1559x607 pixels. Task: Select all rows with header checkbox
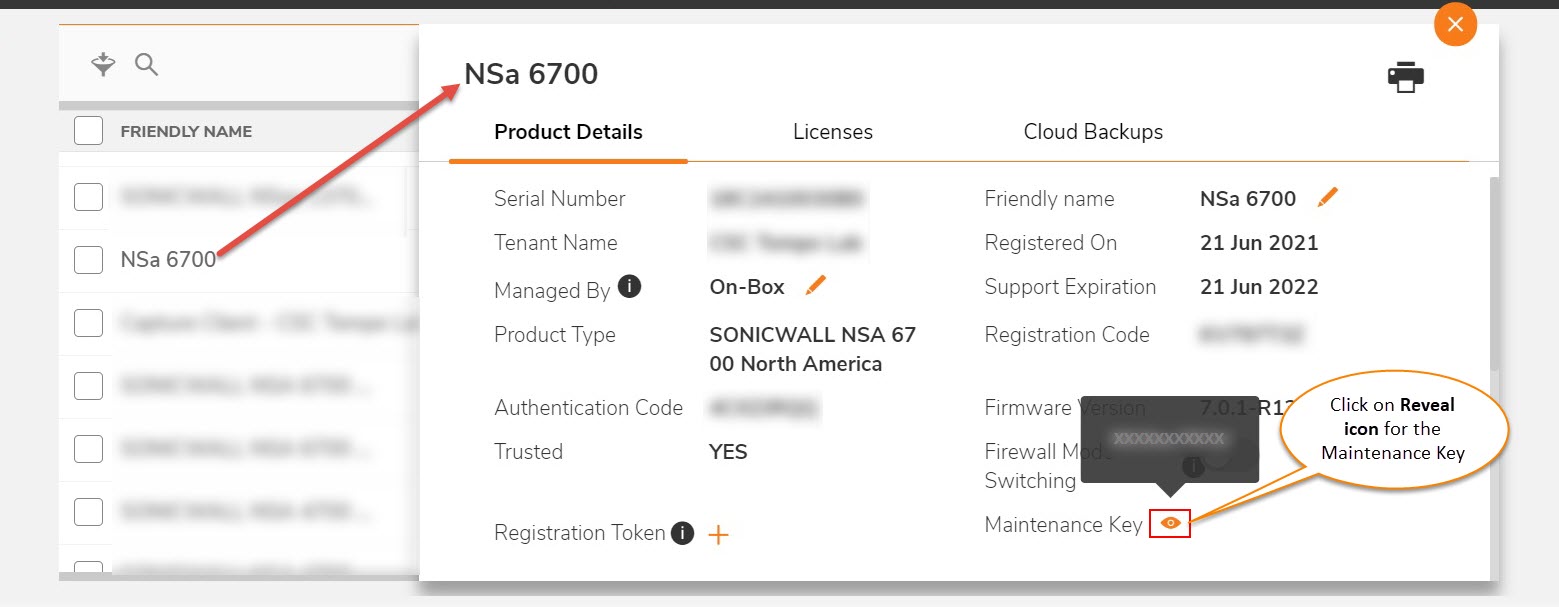tap(89, 131)
